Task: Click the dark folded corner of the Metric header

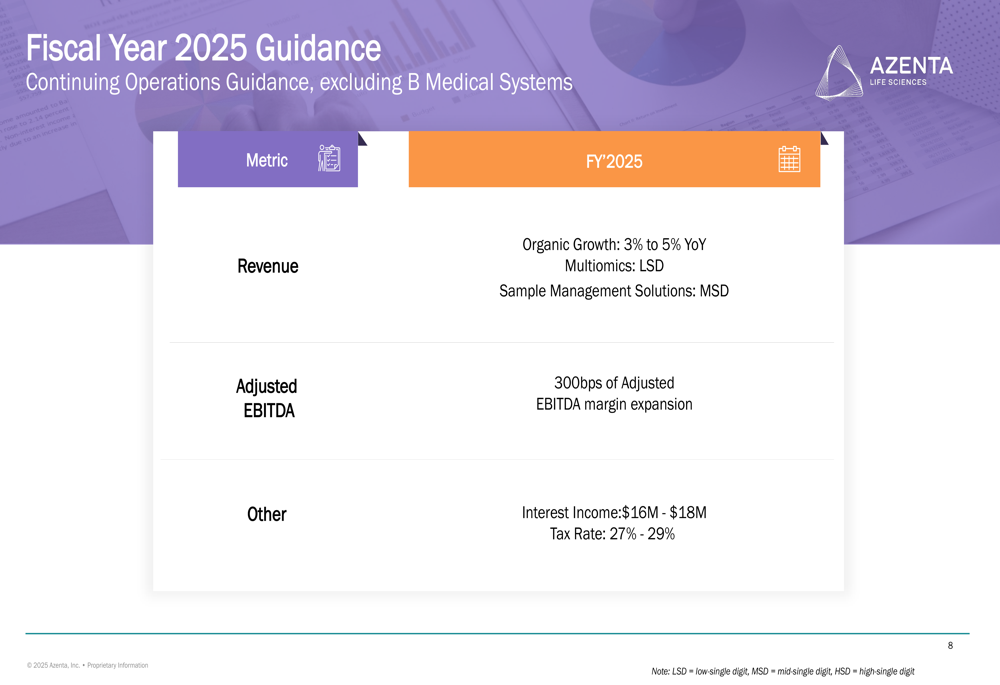Action: tap(362, 139)
